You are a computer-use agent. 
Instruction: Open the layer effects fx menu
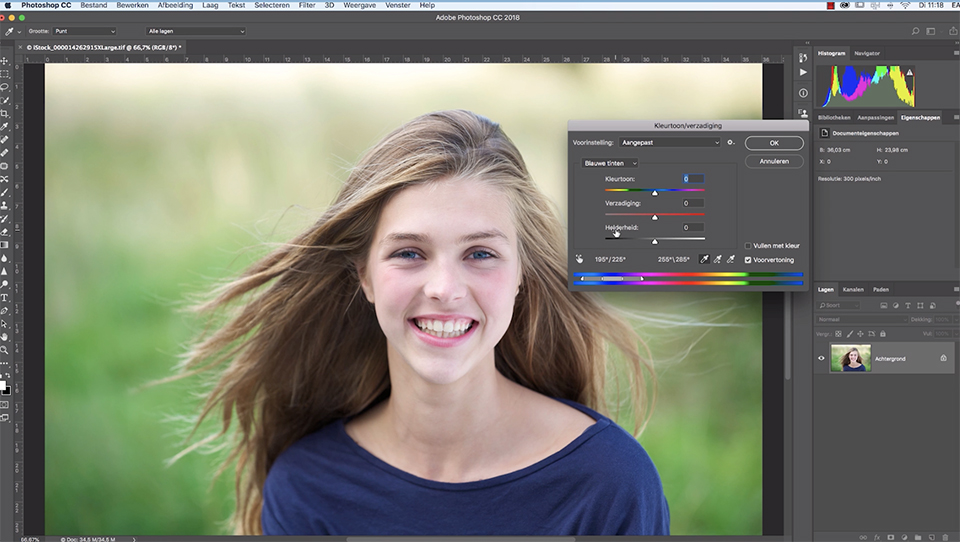pyautogui.click(x=877, y=537)
